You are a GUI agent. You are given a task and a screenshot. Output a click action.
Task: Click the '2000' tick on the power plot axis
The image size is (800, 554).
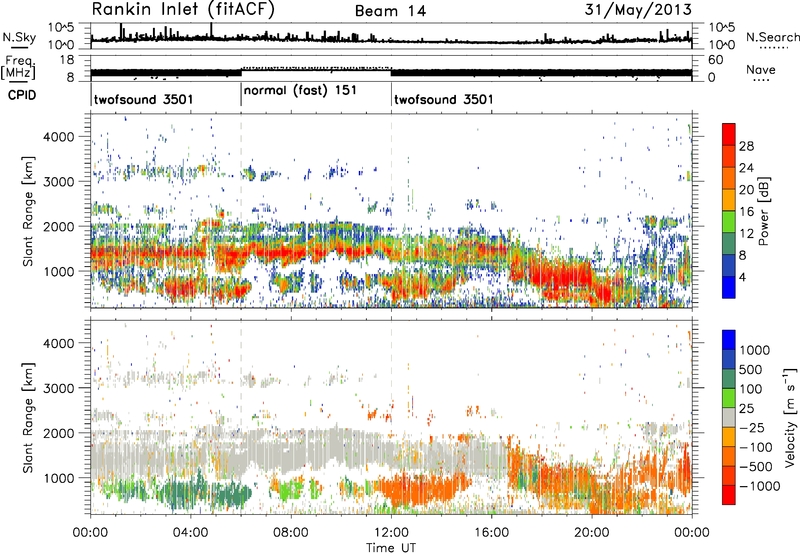coord(59,226)
